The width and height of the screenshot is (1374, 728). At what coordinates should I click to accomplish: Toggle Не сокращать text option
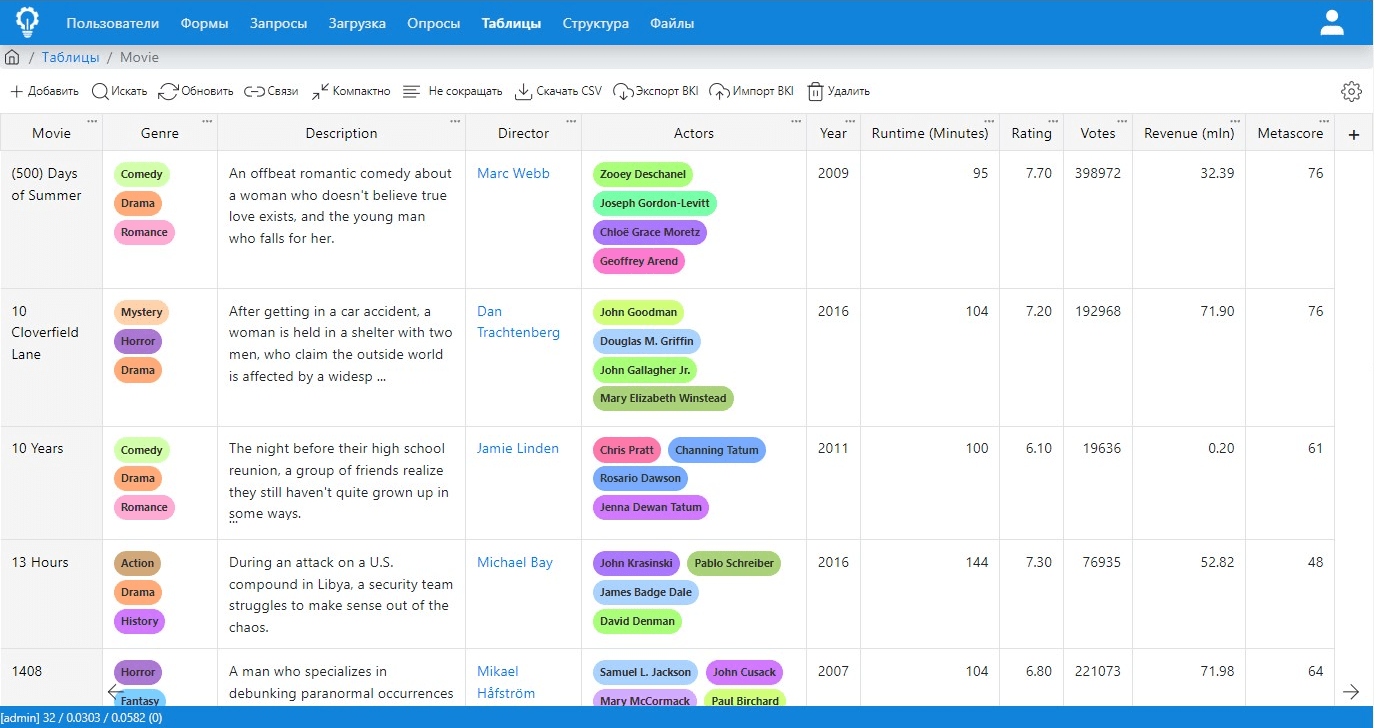(x=452, y=91)
